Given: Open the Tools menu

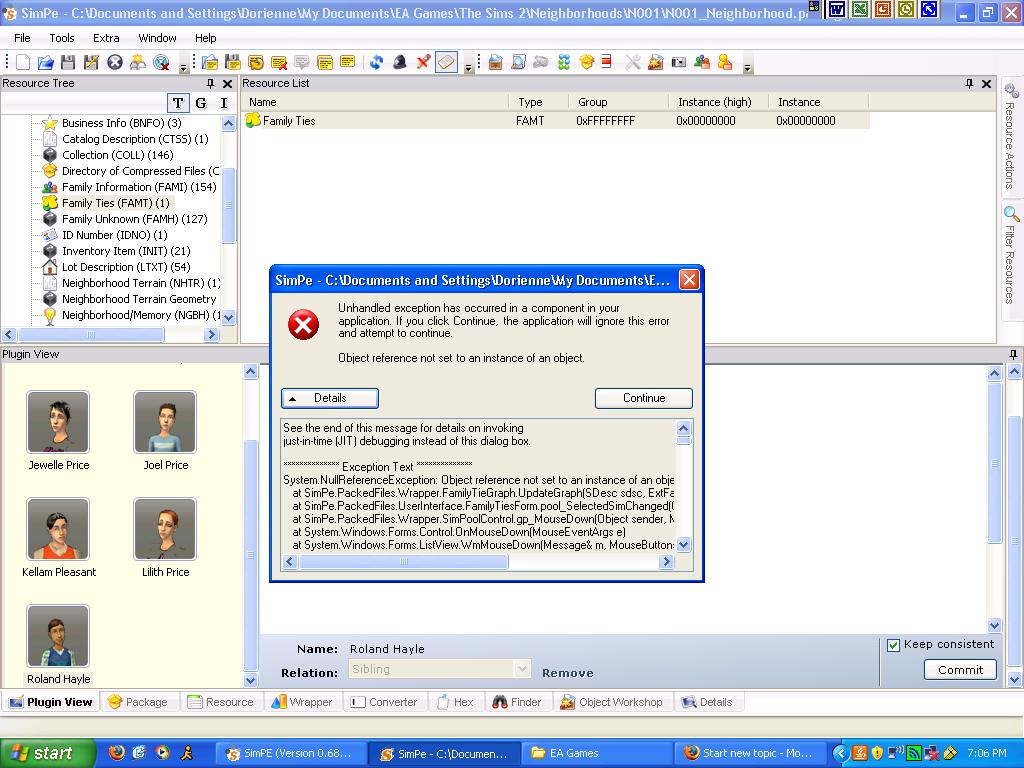Looking at the screenshot, I should [x=62, y=38].
